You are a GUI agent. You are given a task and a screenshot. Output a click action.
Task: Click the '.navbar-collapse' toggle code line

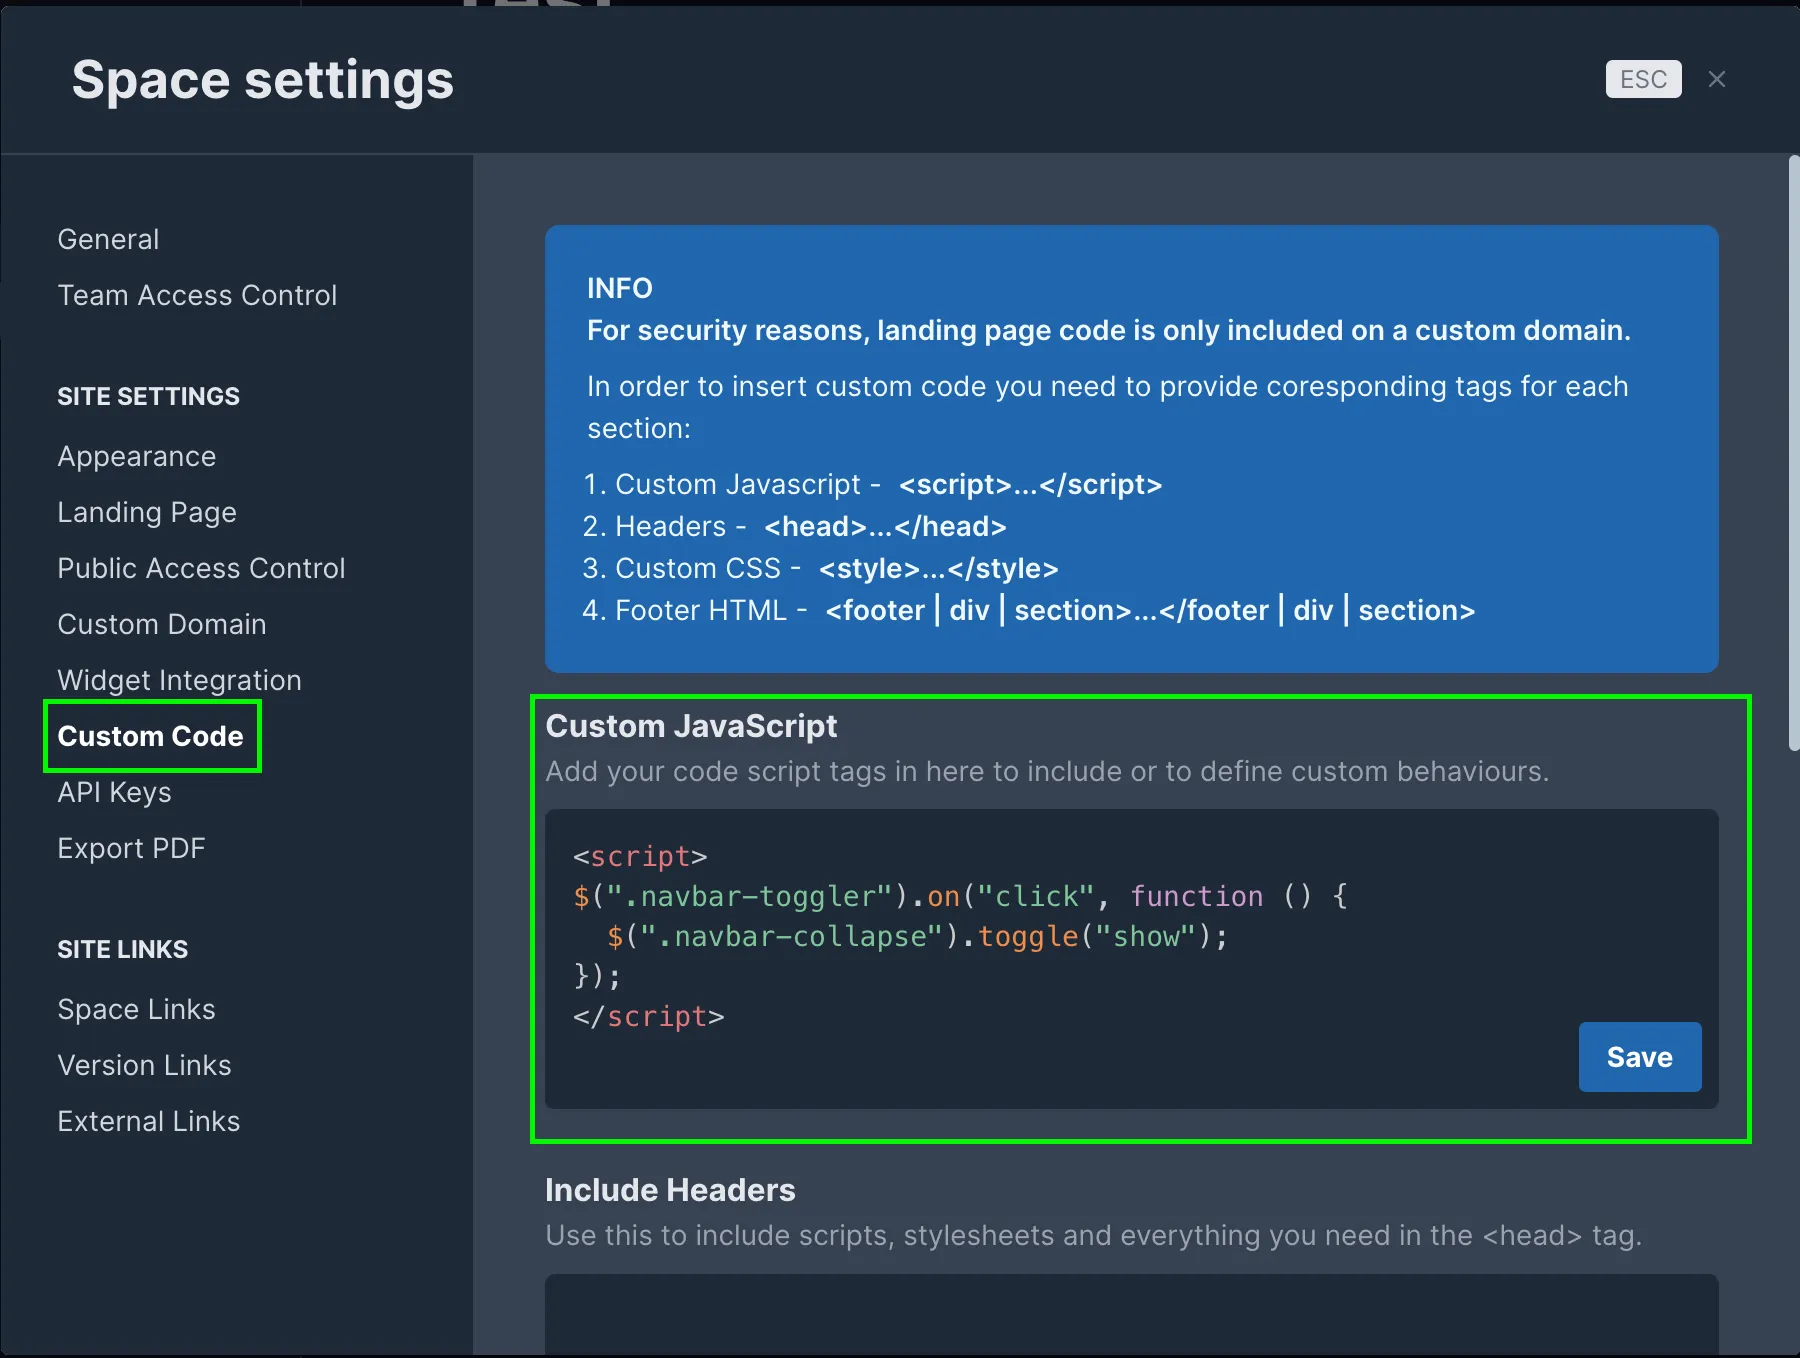coord(917,936)
